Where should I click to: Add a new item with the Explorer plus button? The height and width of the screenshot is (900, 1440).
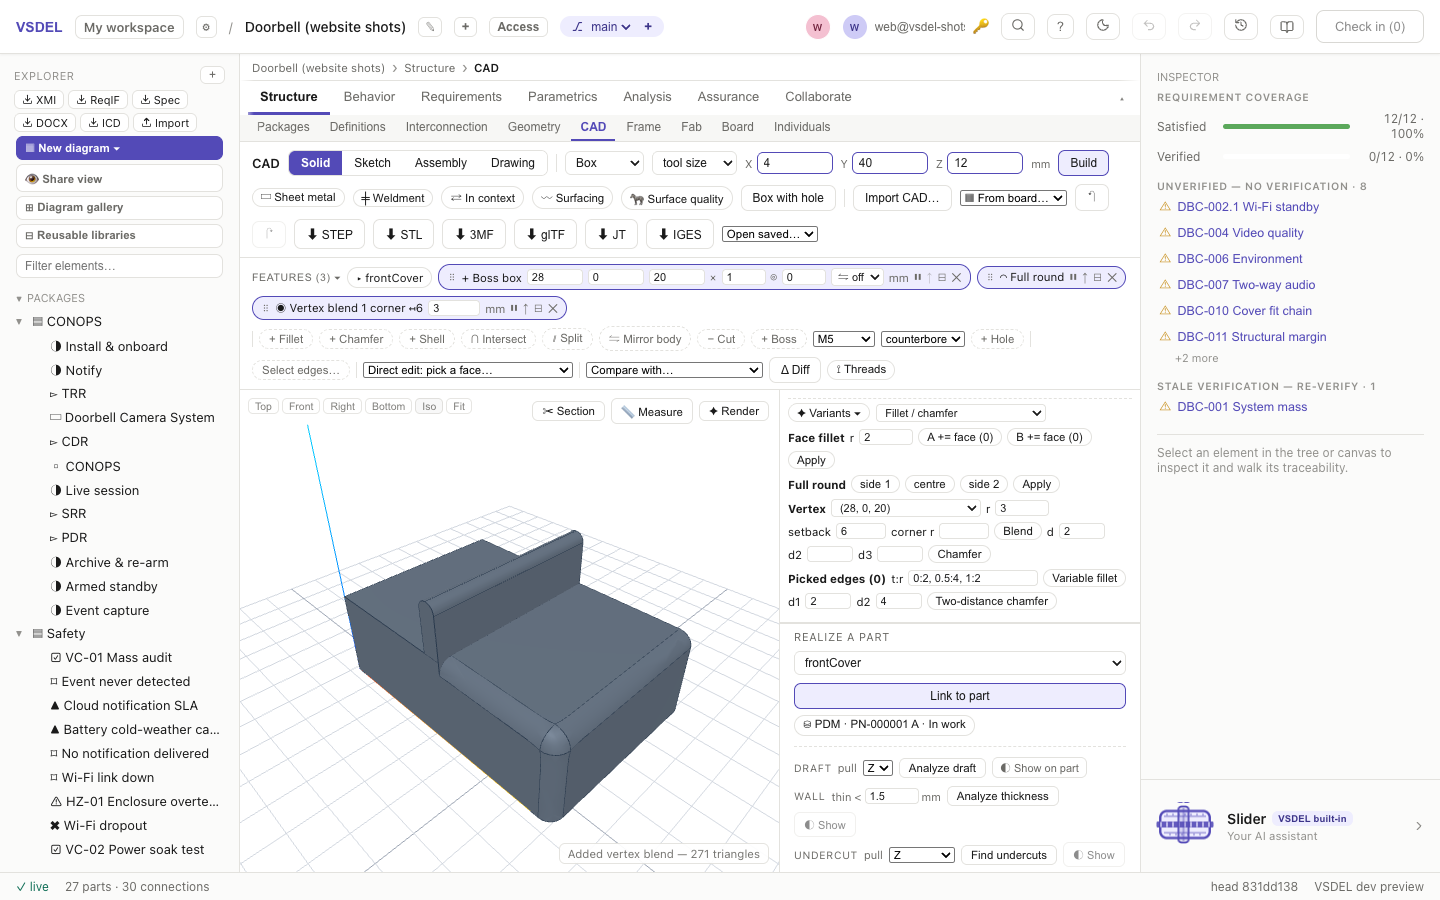212,75
